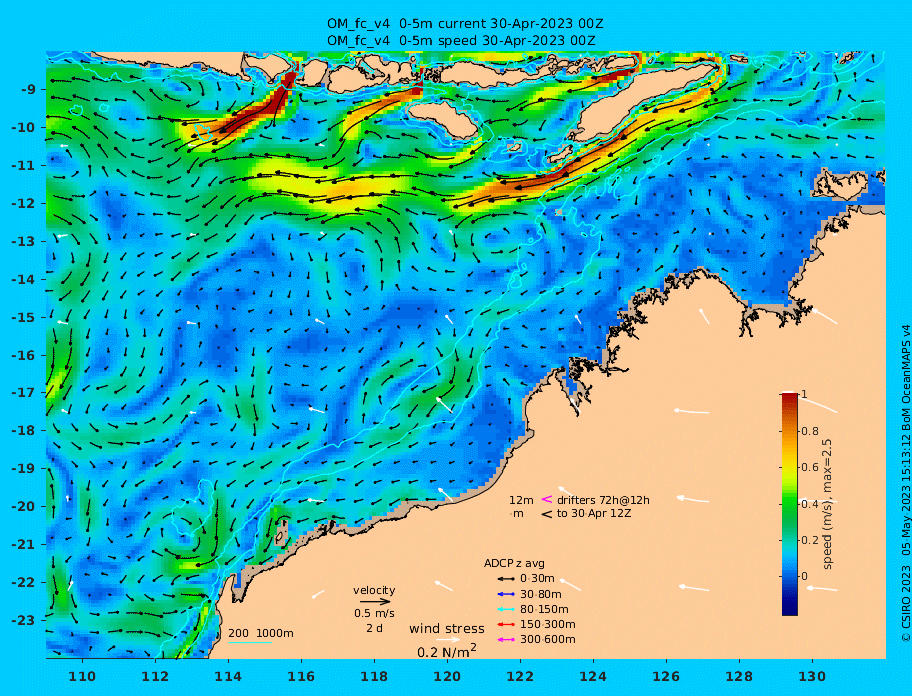This screenshot has width=912, height=696.
Task: Click the '0.5 m/s' velocity scale value
Action: (x=374, y=613)
